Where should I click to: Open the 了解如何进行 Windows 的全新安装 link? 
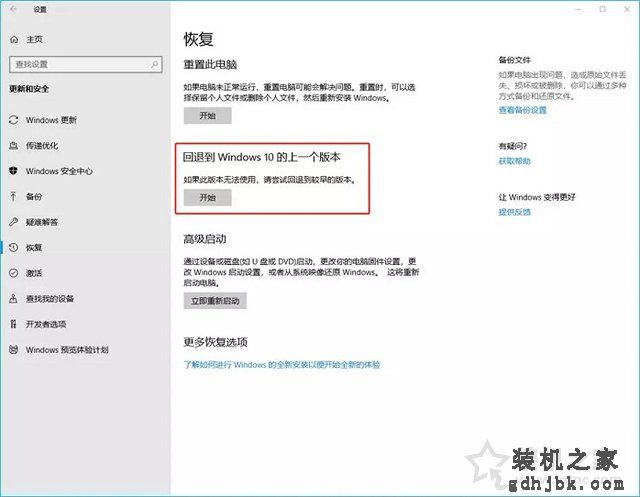282,364
